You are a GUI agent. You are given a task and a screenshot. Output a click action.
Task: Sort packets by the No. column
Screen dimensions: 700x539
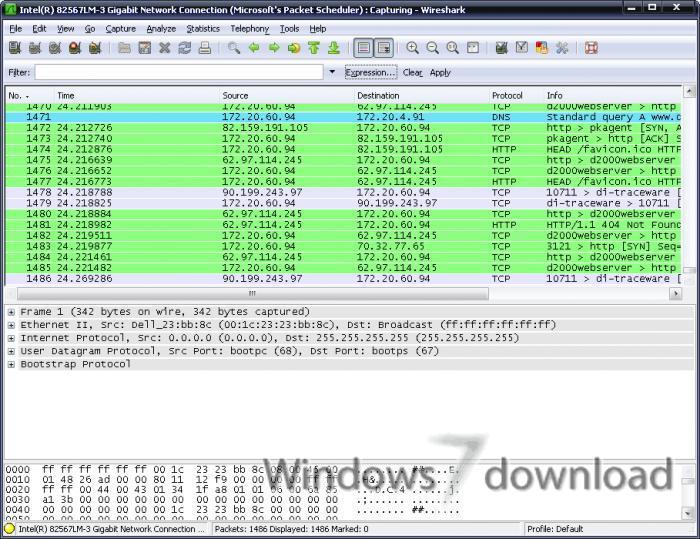point(30,96)
